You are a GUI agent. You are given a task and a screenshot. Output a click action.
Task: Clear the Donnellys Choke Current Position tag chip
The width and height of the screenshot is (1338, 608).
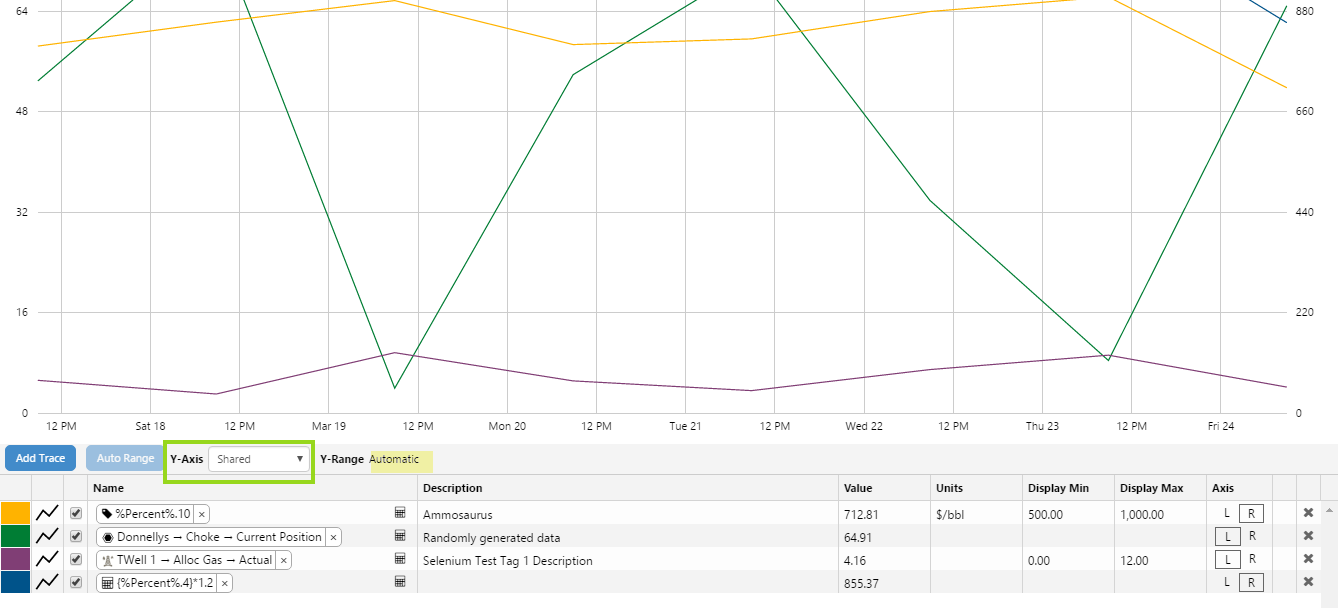pos(333,537)
